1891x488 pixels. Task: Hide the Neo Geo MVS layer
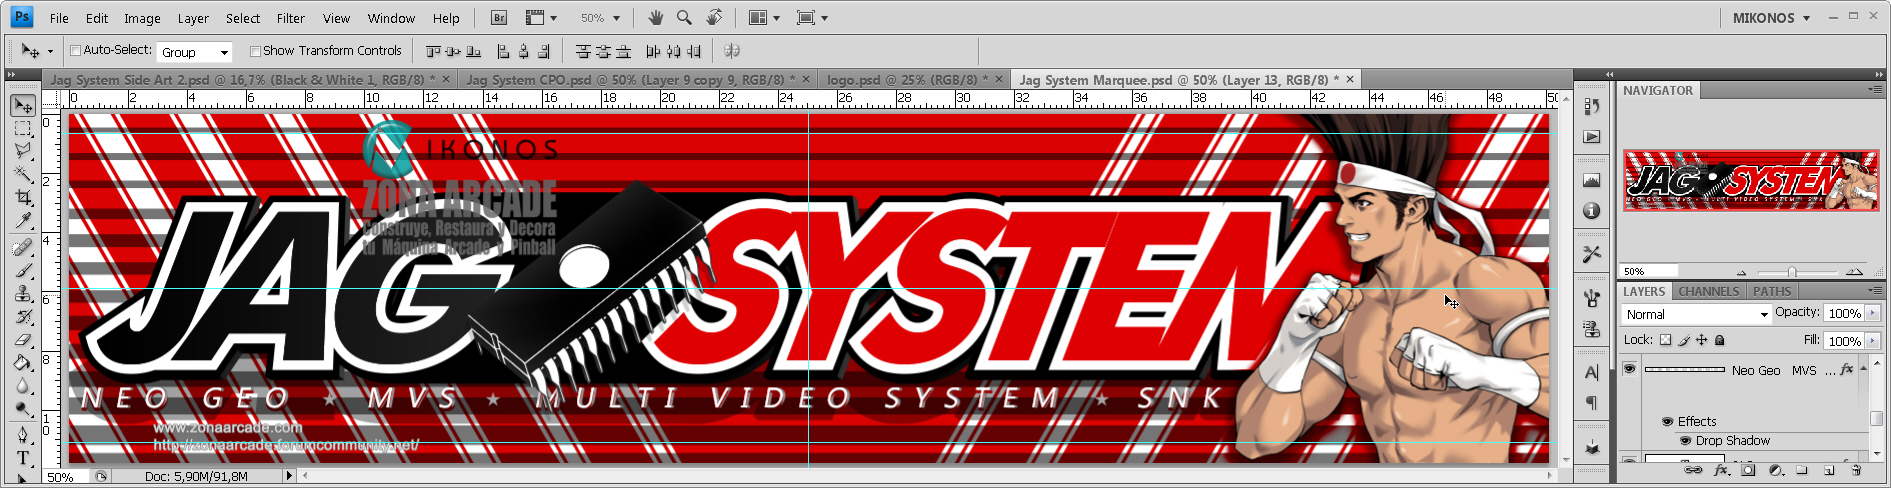1630,369
